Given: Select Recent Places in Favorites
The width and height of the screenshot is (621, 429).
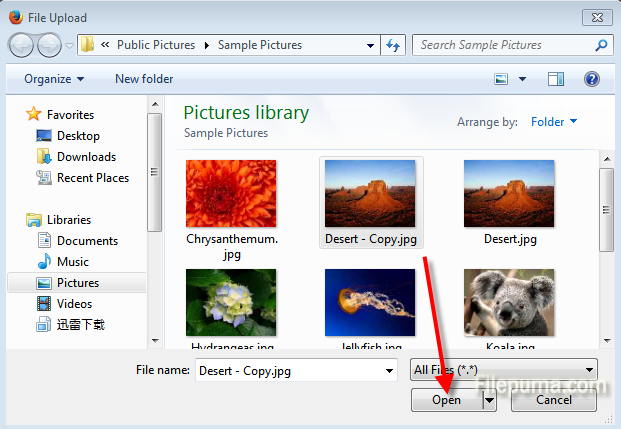Looking at the screenshot, I should 93,178.
